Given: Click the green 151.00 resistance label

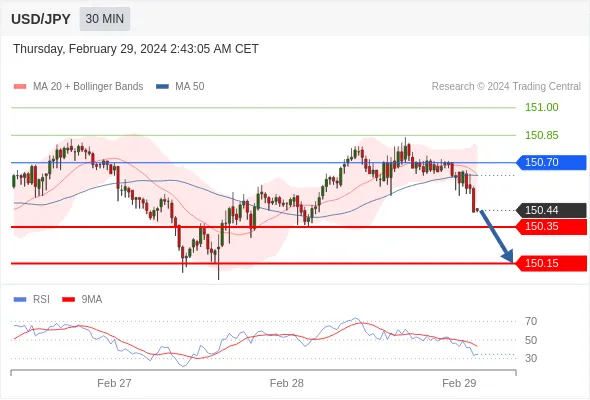Looking at the screenshot, I should coord(541,108).
